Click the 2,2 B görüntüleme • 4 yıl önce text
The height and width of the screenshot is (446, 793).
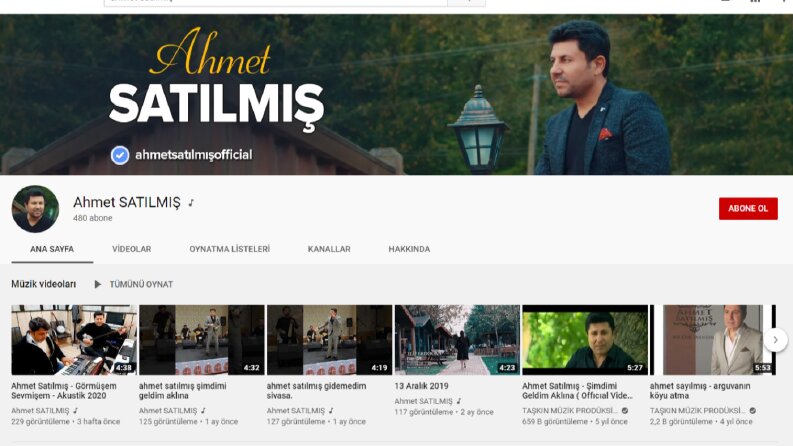coord(701,421)
